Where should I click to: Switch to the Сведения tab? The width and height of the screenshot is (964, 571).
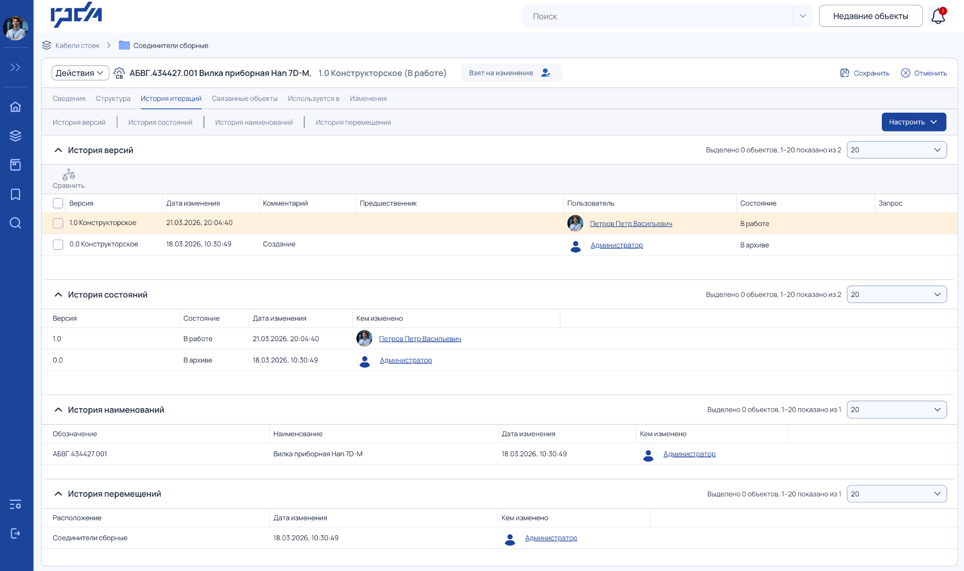[69, 98]
